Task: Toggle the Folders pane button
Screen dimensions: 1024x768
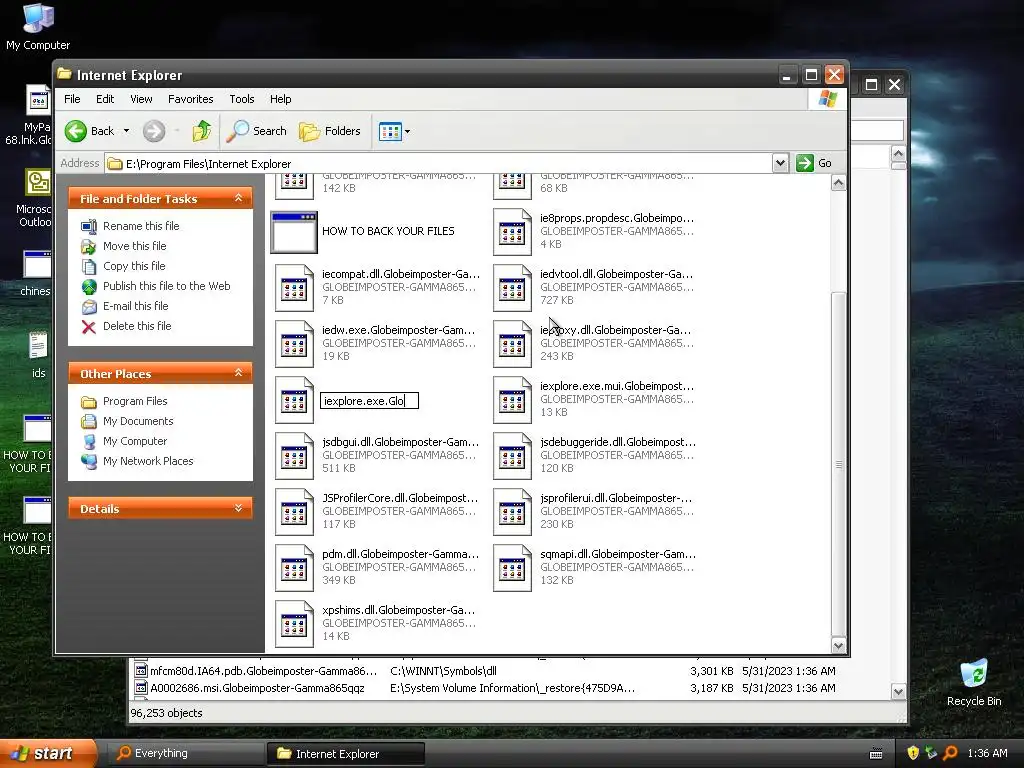Action: pos(330,131)
